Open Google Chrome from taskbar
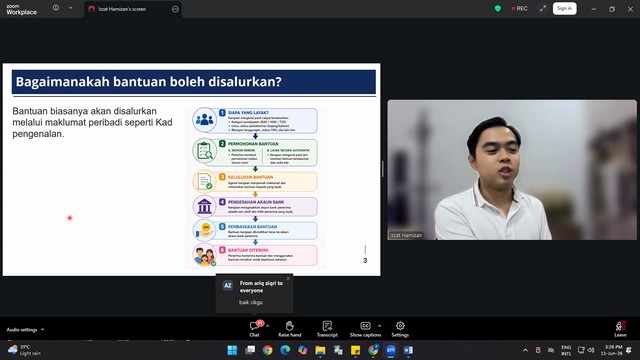The height and width of the screenshot is (360, 640). (267, 350)
